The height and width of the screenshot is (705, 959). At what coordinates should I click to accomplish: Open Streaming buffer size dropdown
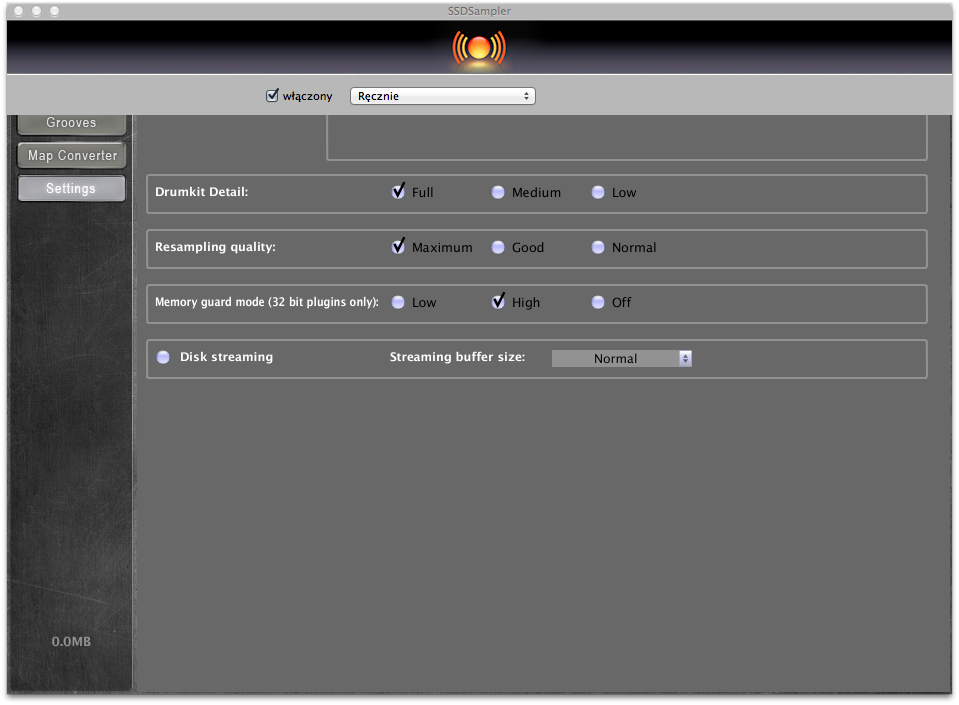pyautogui.click(x=621, y=359)
